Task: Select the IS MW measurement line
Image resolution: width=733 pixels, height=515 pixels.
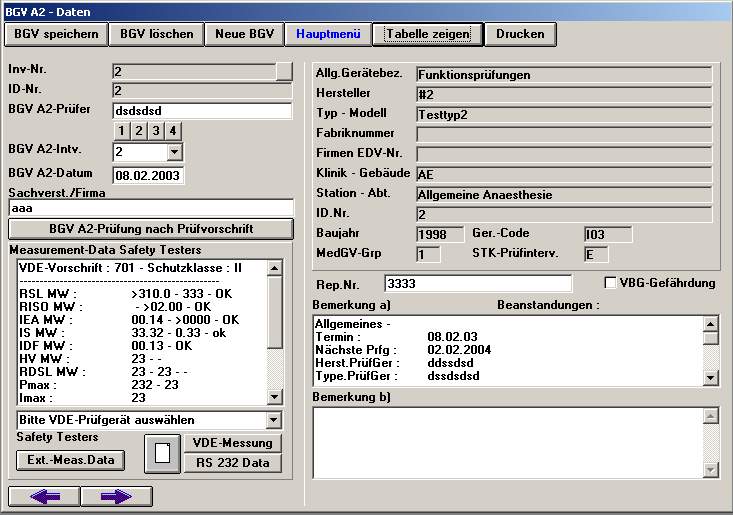Action: point(122,333)
